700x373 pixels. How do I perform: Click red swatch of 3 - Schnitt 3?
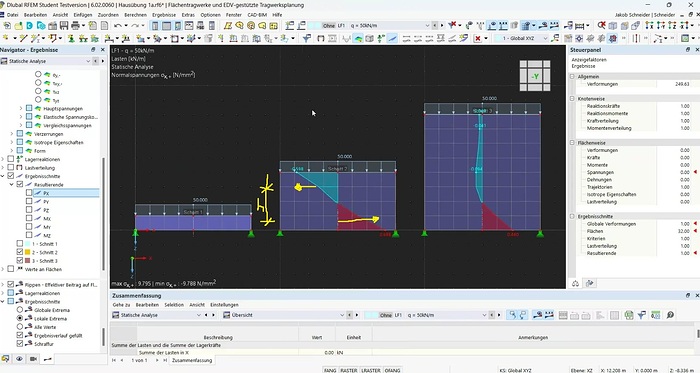27,261
